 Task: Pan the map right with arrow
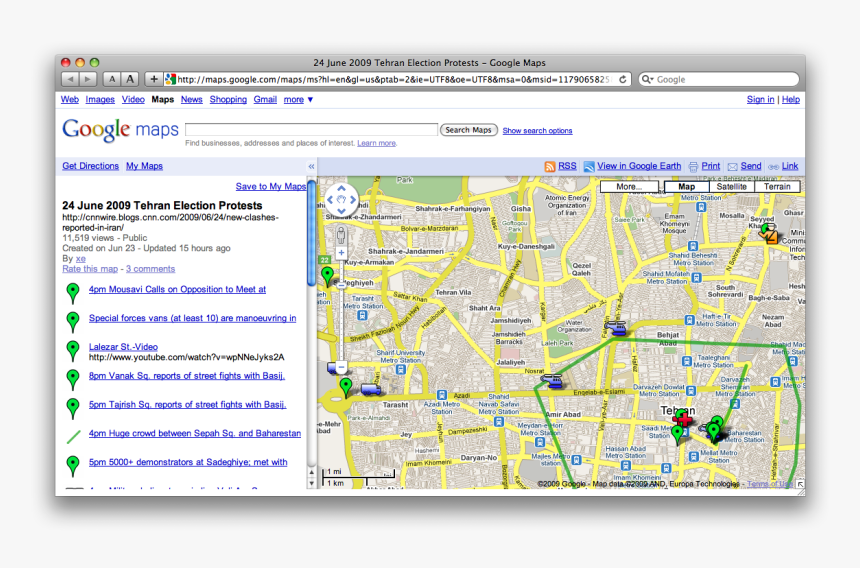pyautogui.click(x=353, y=200)
